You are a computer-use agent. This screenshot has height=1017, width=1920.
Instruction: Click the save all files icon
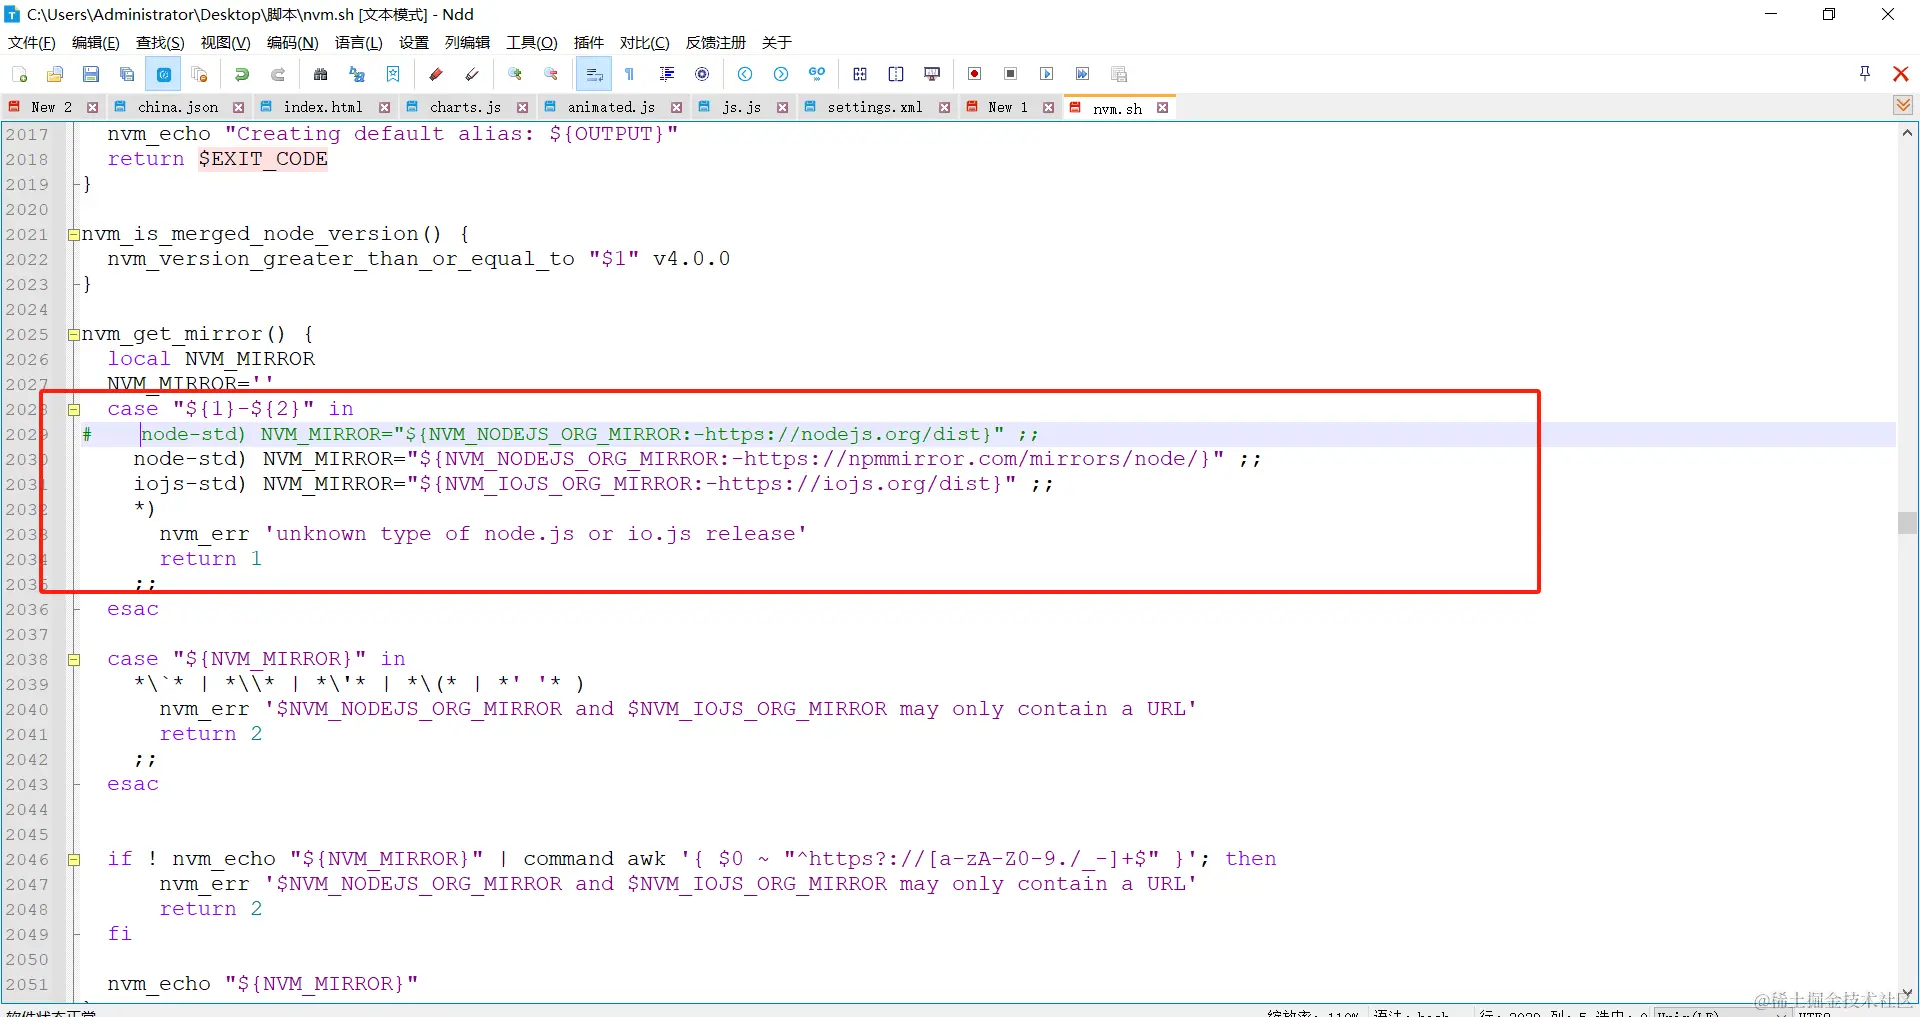pyautogui.click(x=127, y=74)
